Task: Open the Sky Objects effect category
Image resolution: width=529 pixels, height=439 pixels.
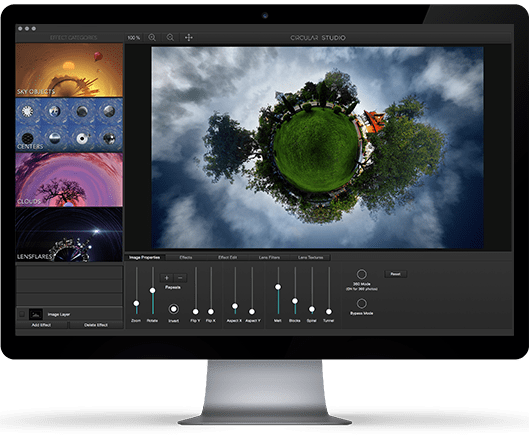Action: coord(69,70)
